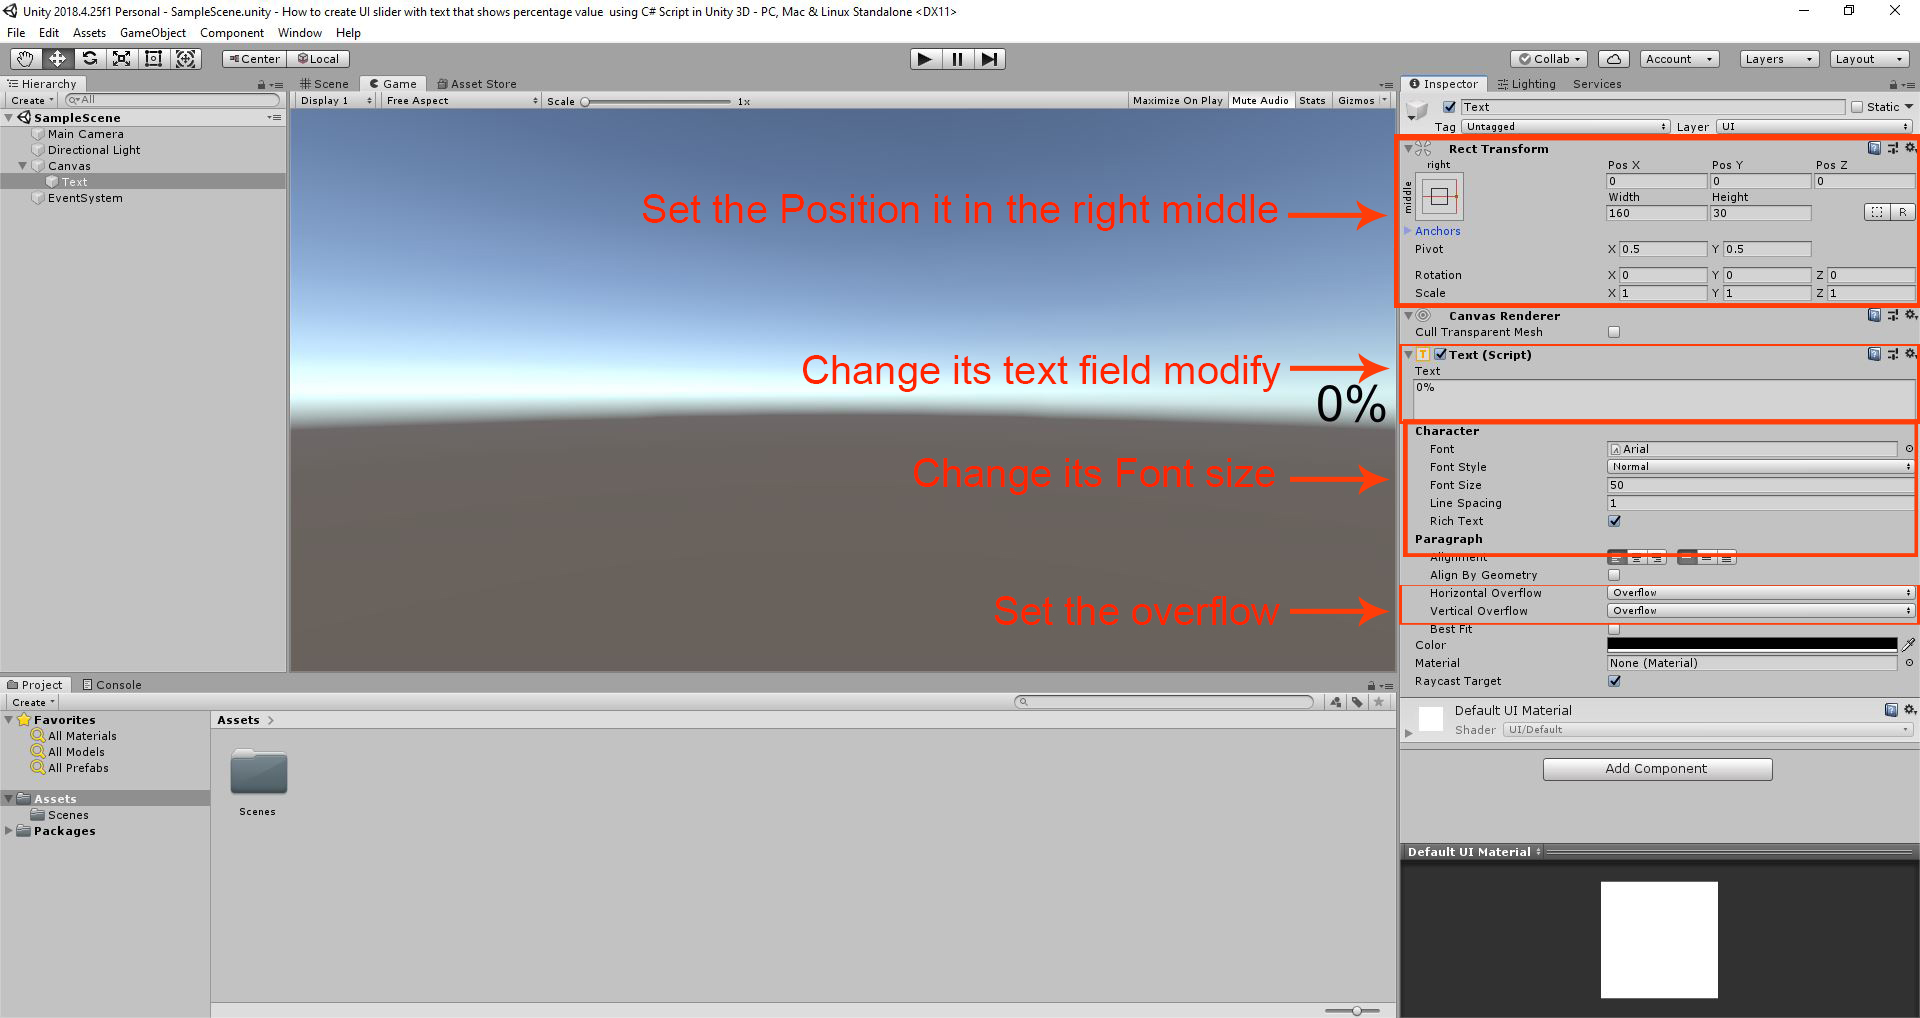Select the Rect tool

(153, 58)
